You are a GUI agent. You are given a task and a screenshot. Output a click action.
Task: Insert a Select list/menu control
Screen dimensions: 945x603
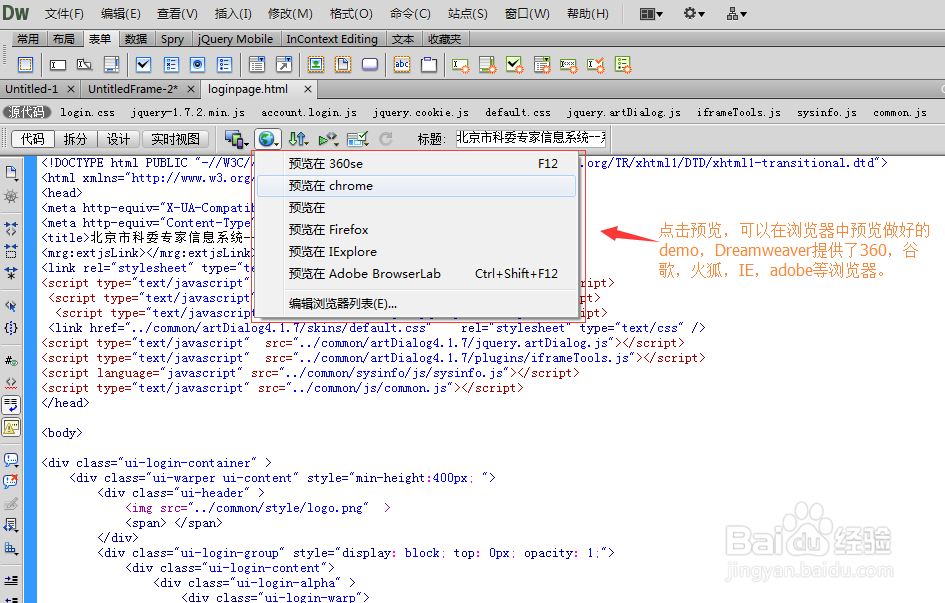tap(257, 64)
